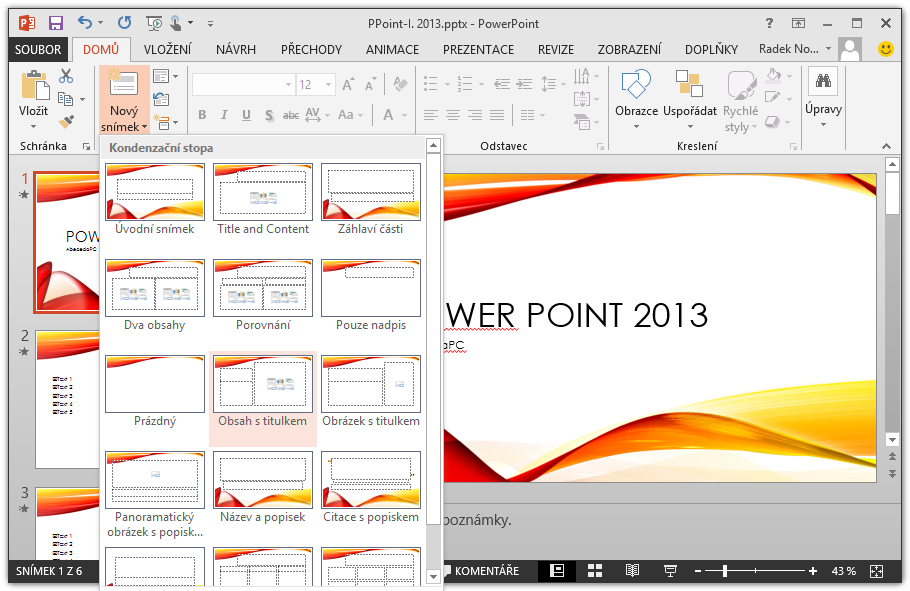Toggle italic formatting

pyautogui.click(x=224, y=115)
